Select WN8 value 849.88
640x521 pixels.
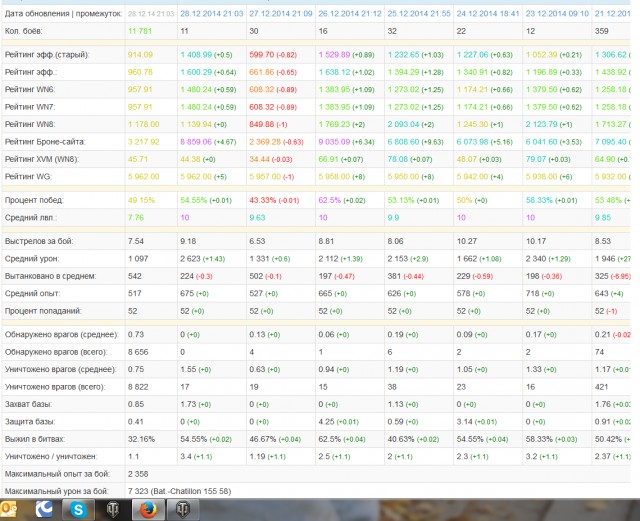[x=262, y=124]
